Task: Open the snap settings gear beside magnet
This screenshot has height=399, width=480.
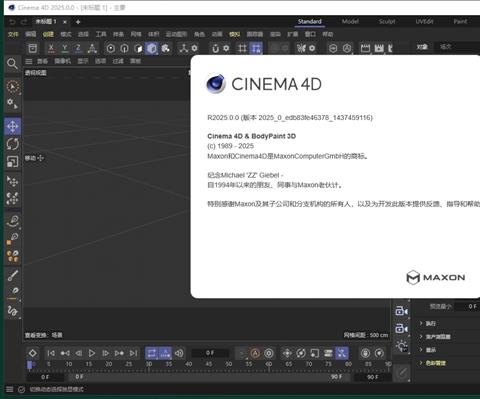Action: pyautogui.click(x=226, y=48)
